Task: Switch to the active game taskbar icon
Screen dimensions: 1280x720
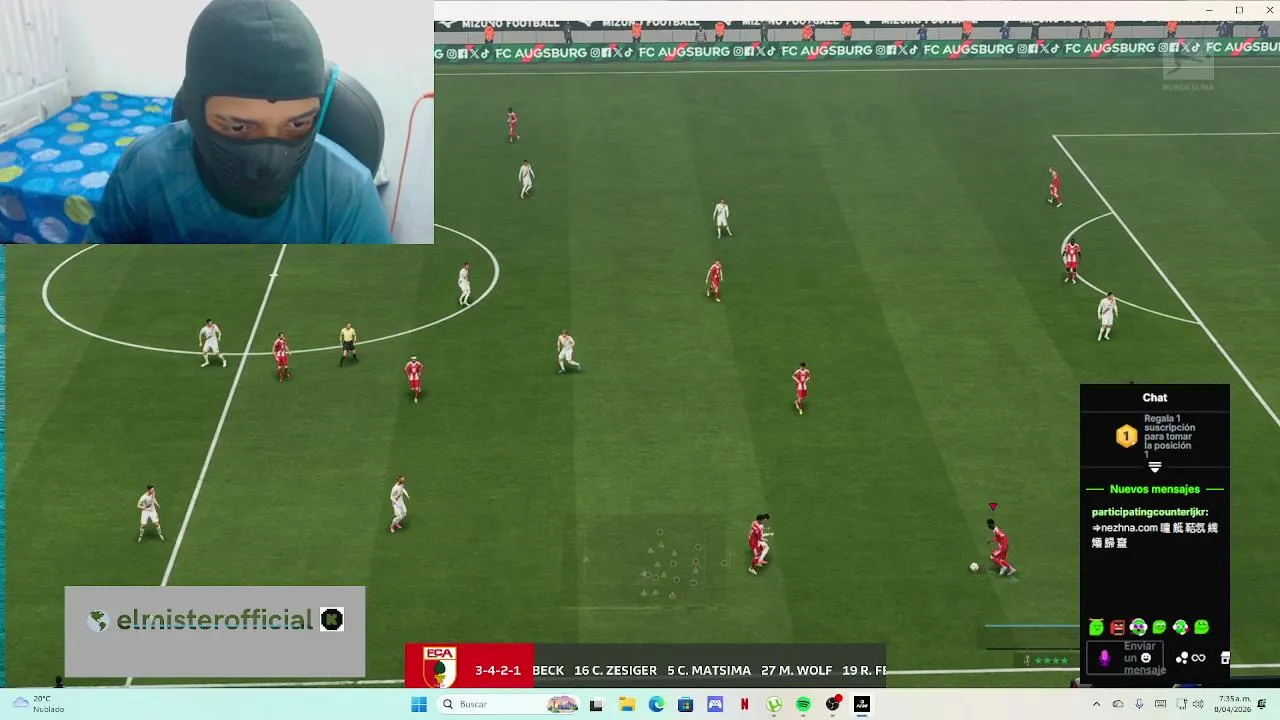Action: pos(861,704)
